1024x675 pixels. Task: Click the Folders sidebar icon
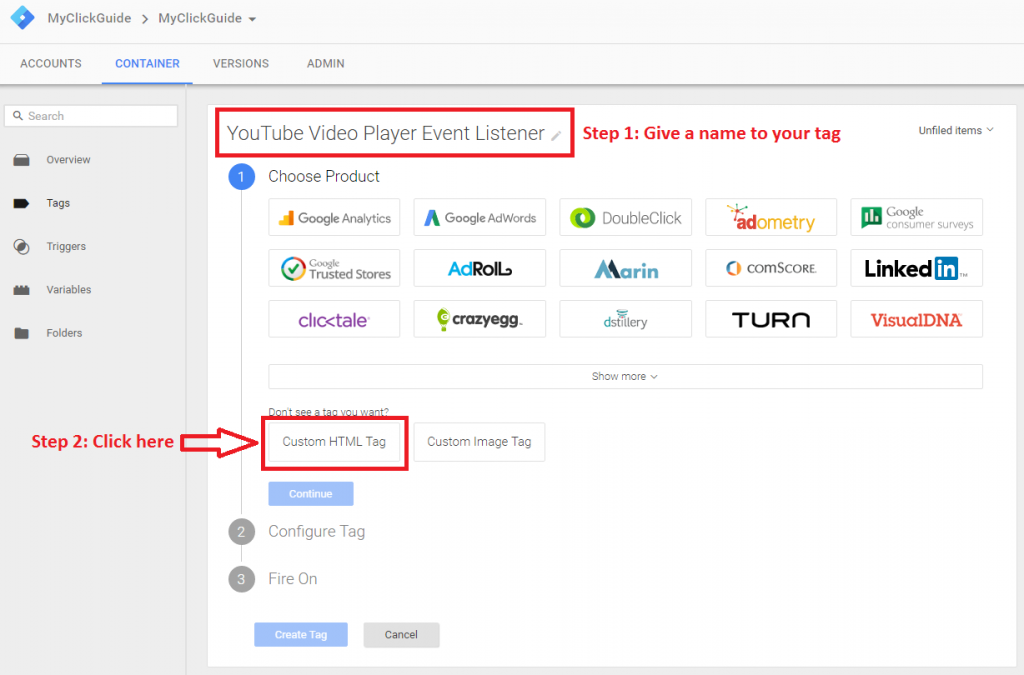coord(22,333)
